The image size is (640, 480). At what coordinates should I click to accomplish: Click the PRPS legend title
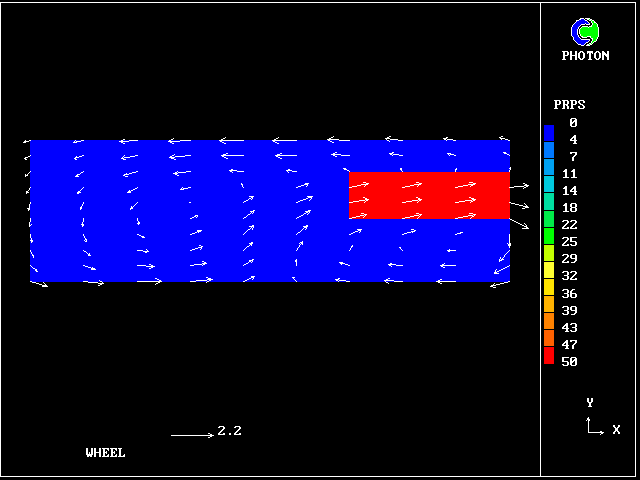tap(569, 104)
